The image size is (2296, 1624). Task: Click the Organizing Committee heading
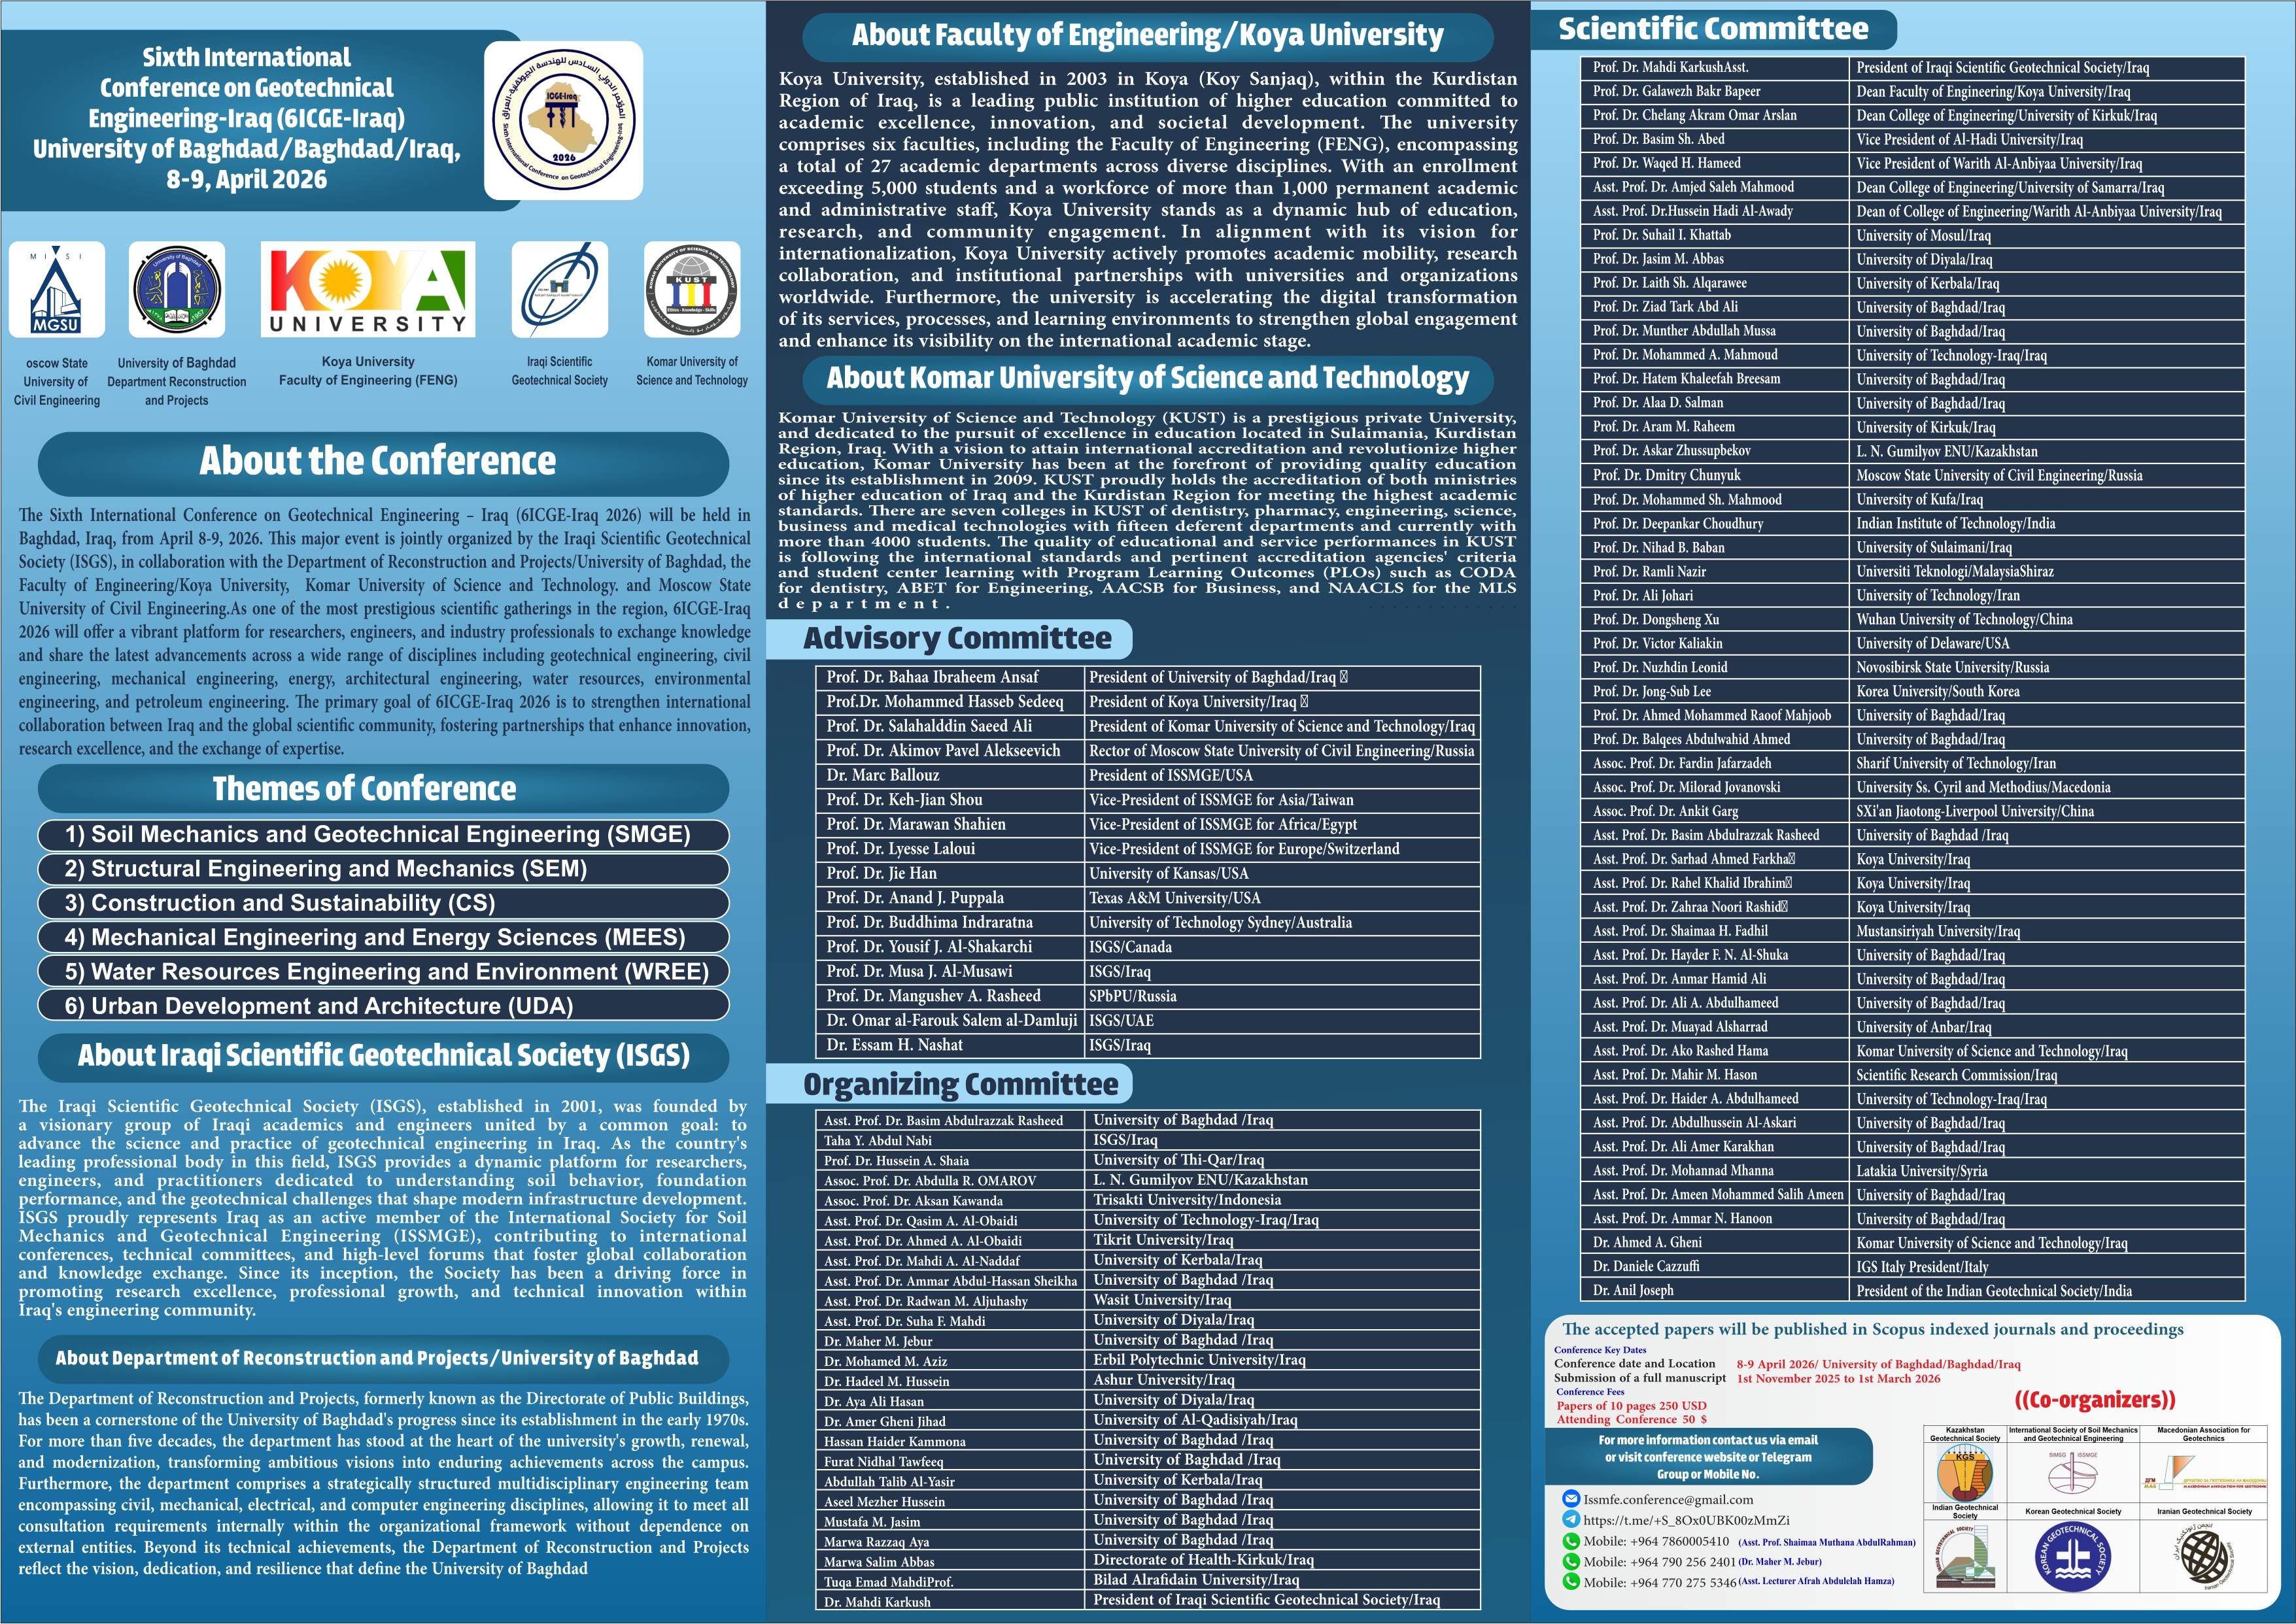point(960,1084)
